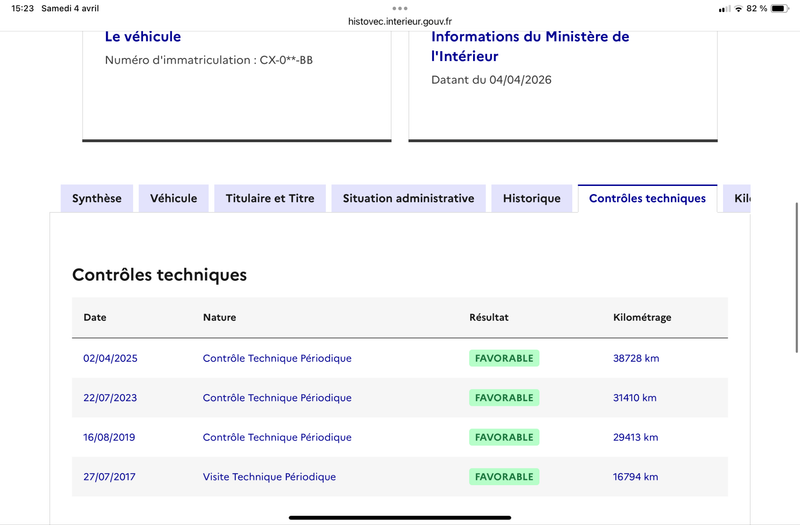Viewport: 800px width, 525px height.
Task: Click Contrôle Technique Périodique in the 16/08/2019 row
Action: click(x=277, y=437)
